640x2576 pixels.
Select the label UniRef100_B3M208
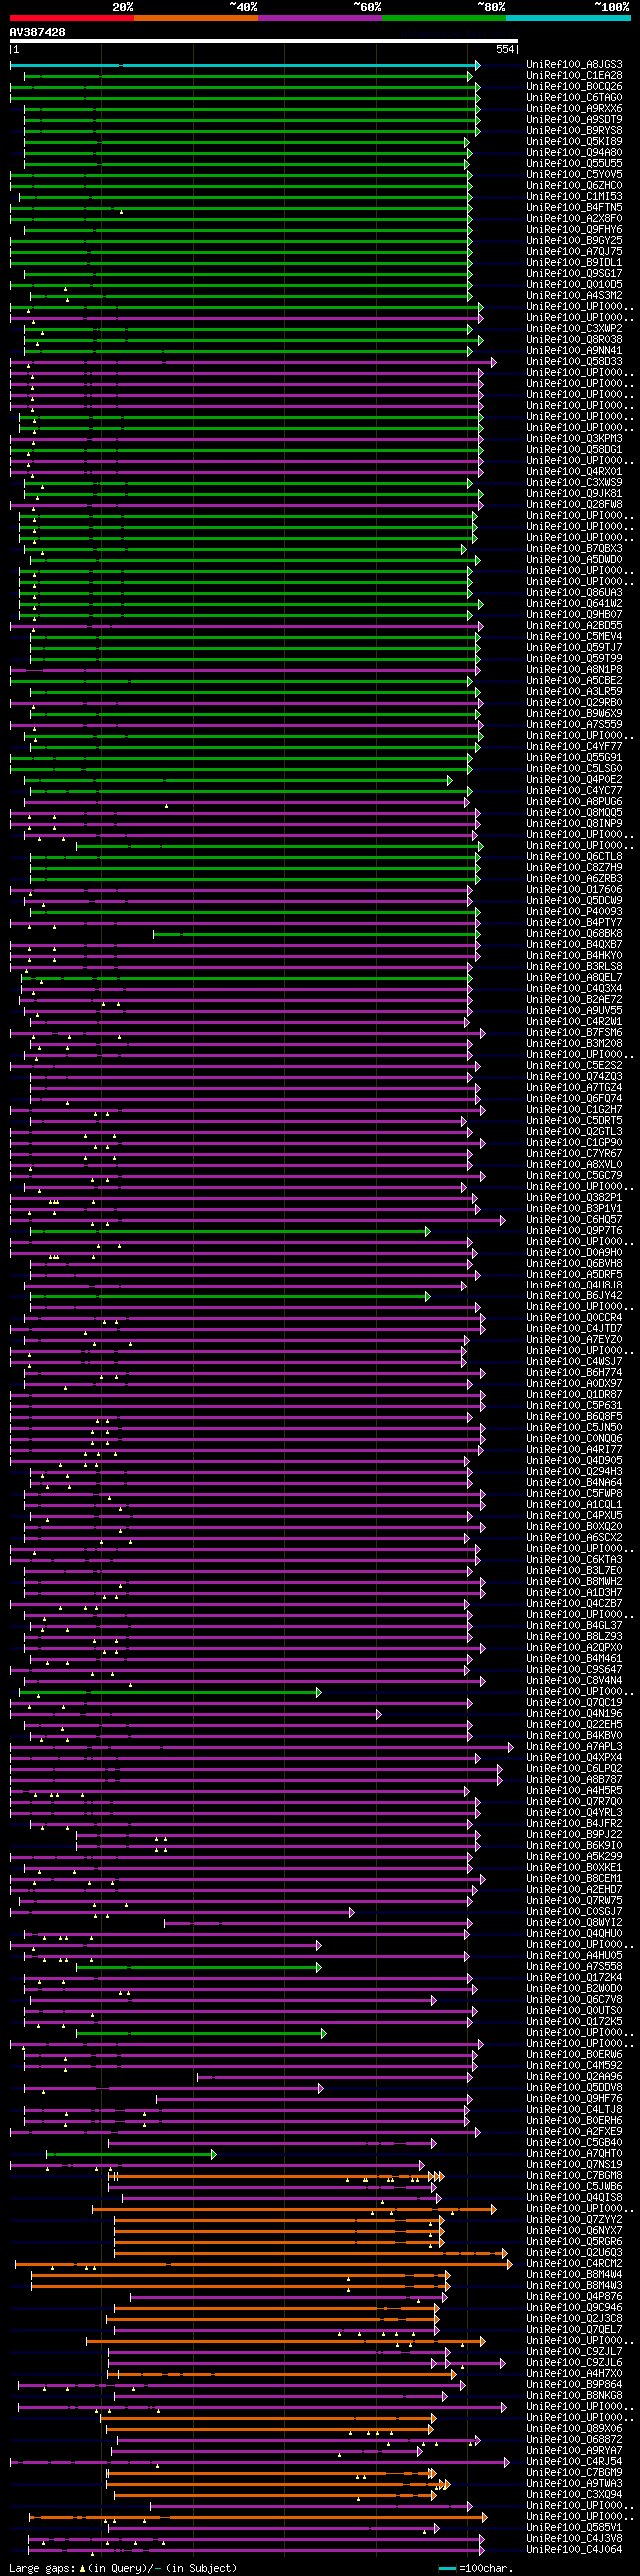(574, 1043)
